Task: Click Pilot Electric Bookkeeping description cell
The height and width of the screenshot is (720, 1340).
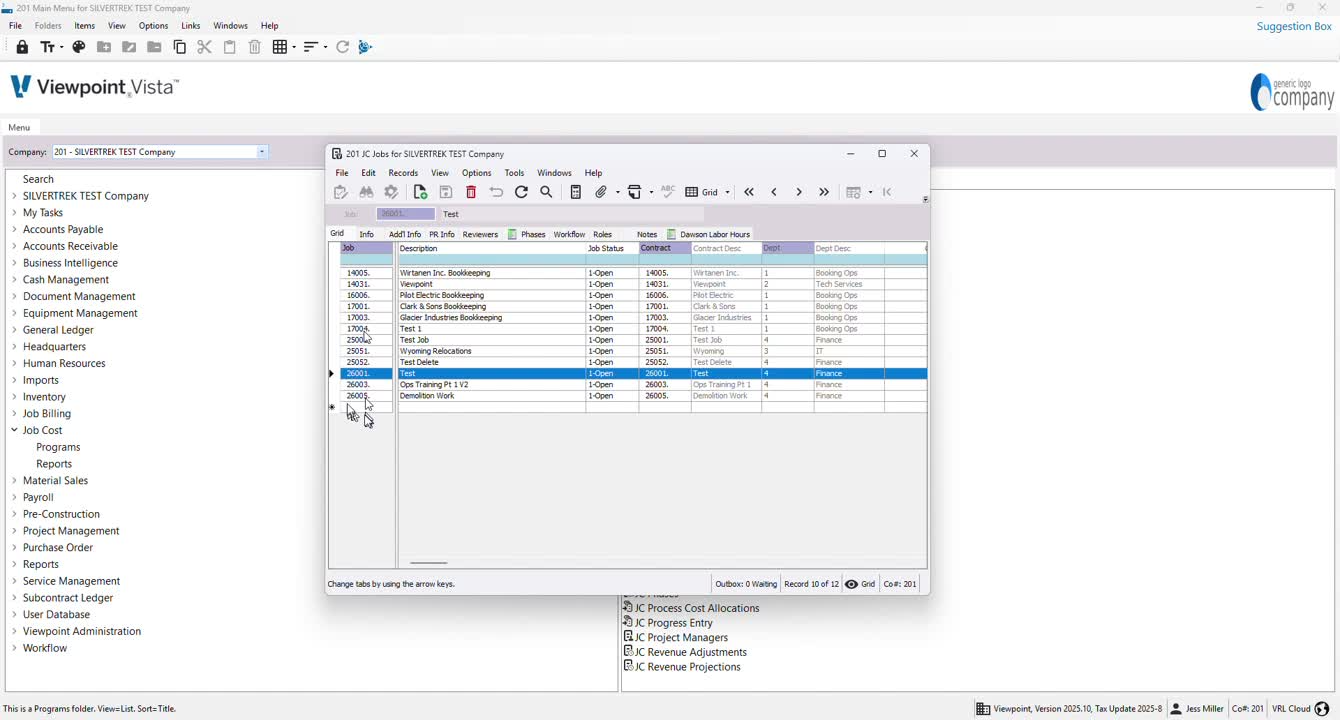Action: pos(491,295)
